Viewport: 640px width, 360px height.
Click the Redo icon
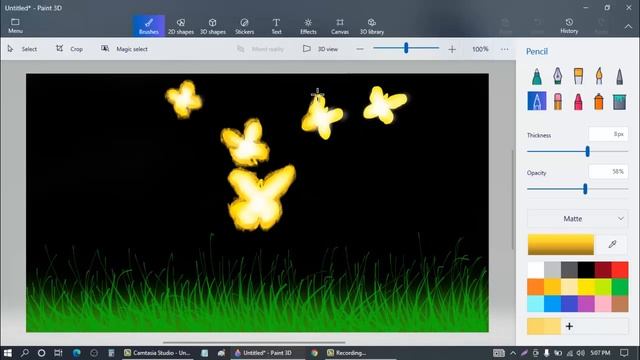pyautogui.click(x=601, y=26)
